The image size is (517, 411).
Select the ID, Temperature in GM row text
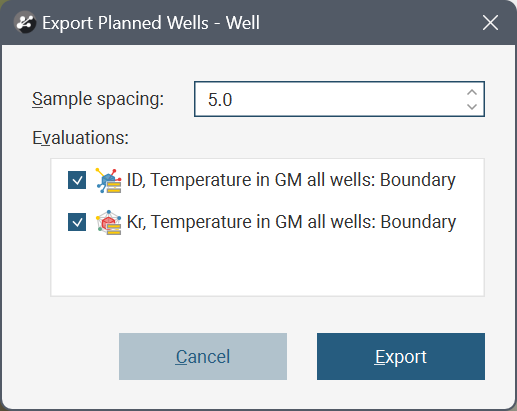coord(291,180)
